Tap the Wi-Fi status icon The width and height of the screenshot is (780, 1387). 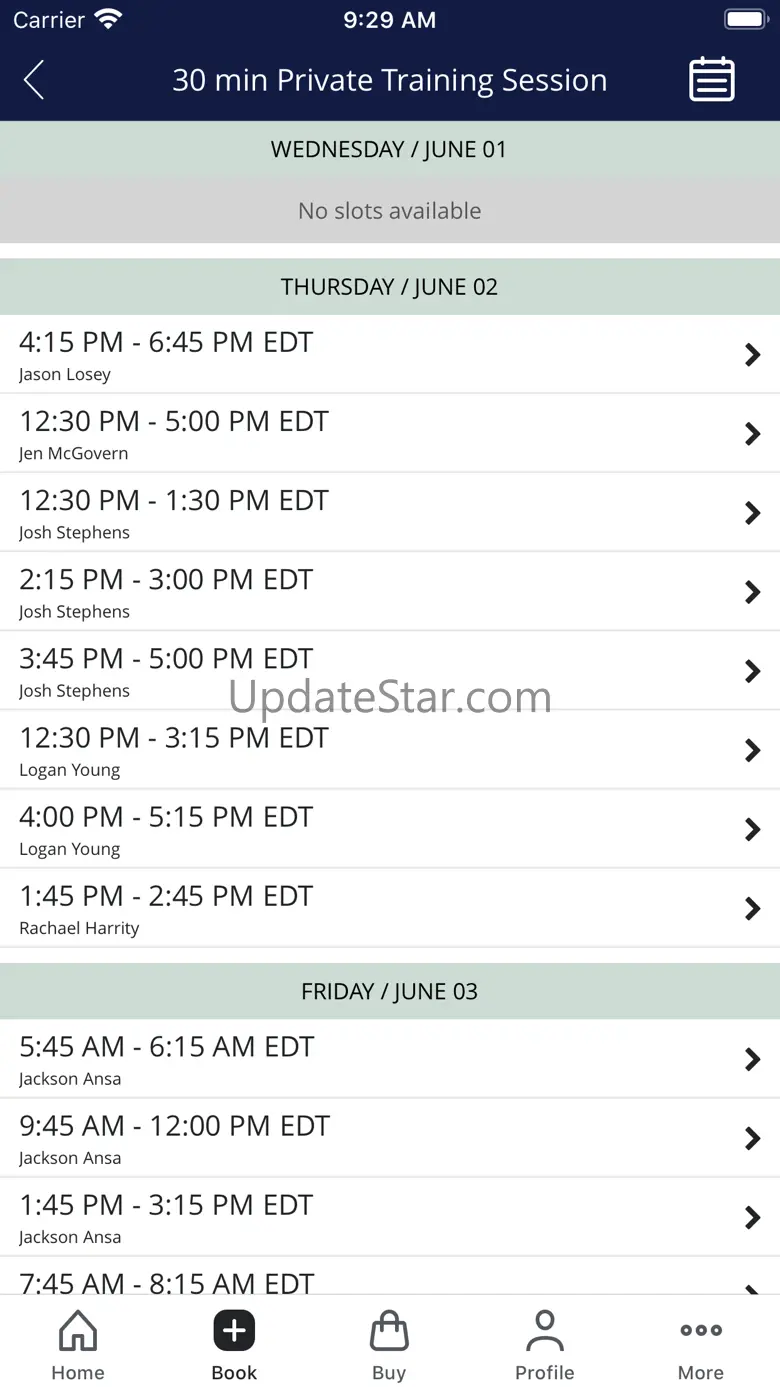coord(107,20)
